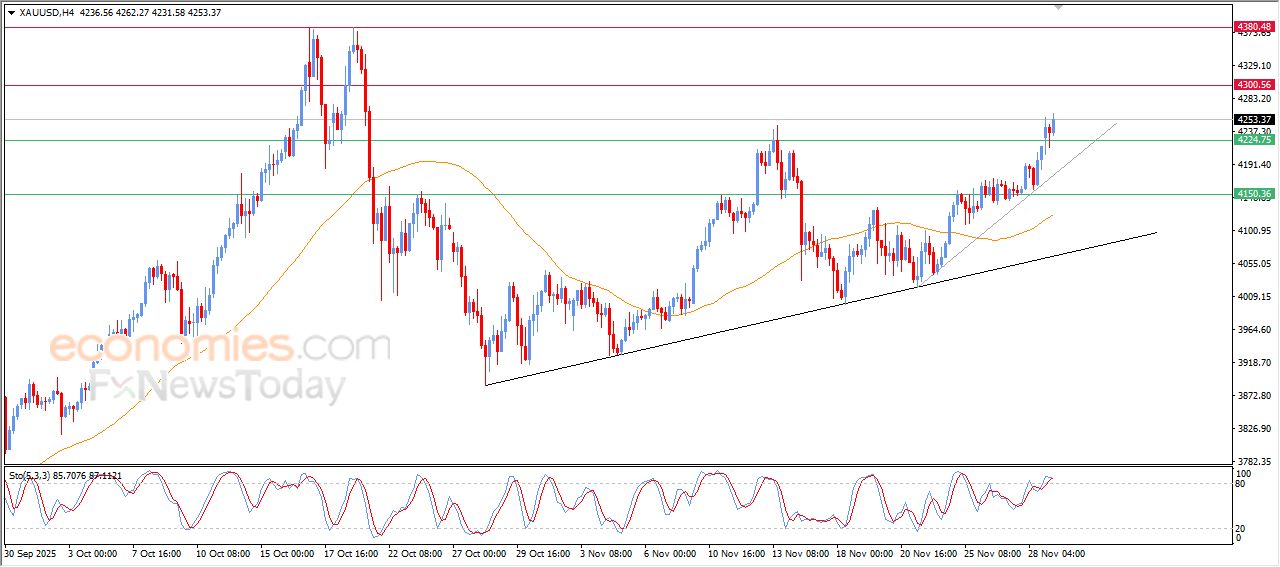Click the gray chart shift triangle marker
The image size is (1280, 567).
click(1059, 8)
